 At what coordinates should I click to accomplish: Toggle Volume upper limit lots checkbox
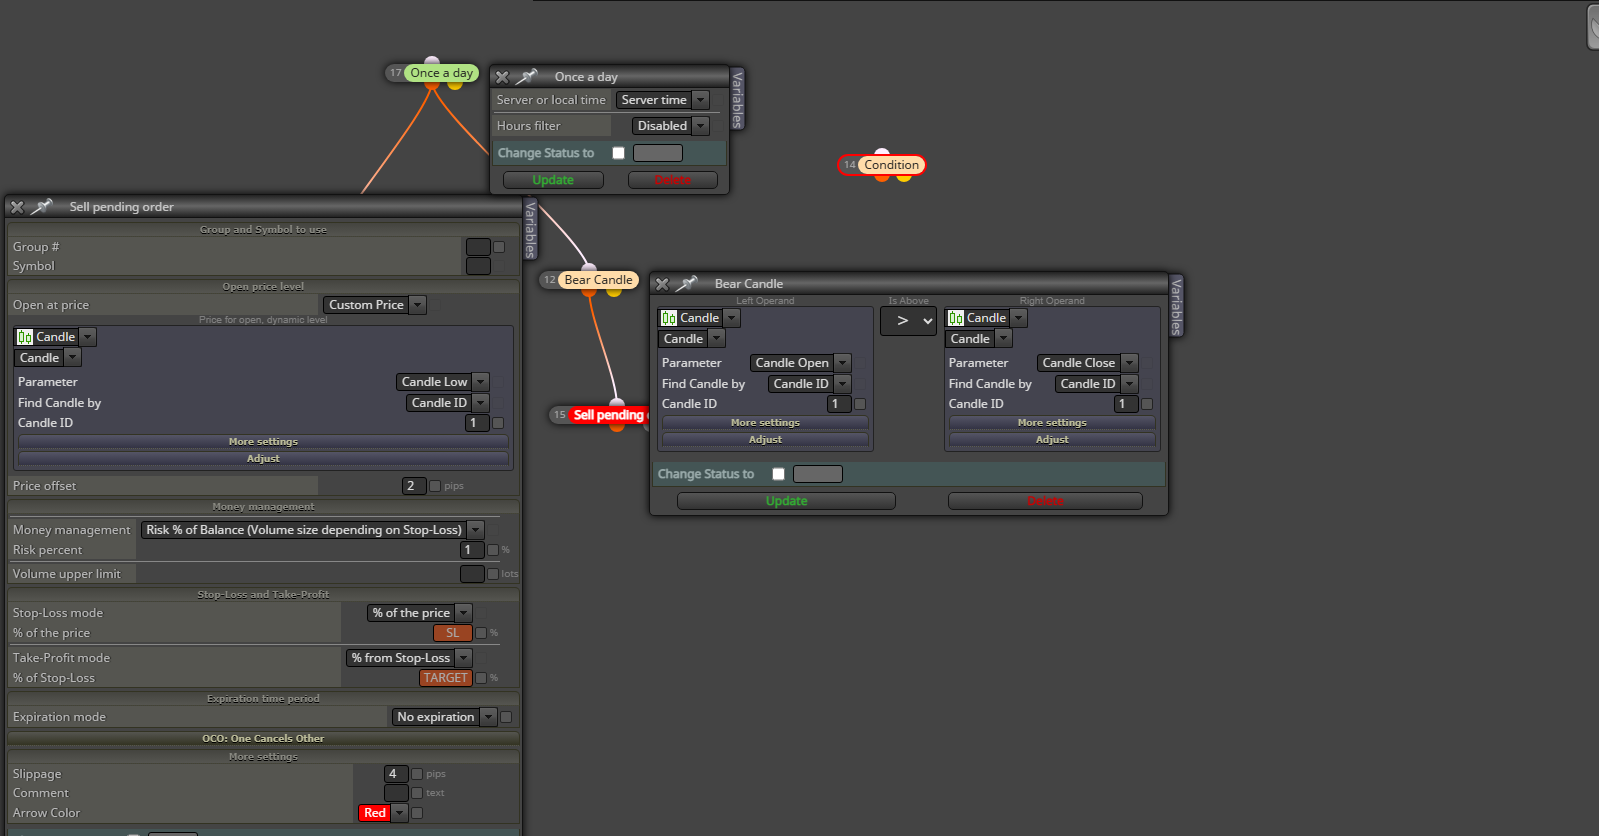492,574
